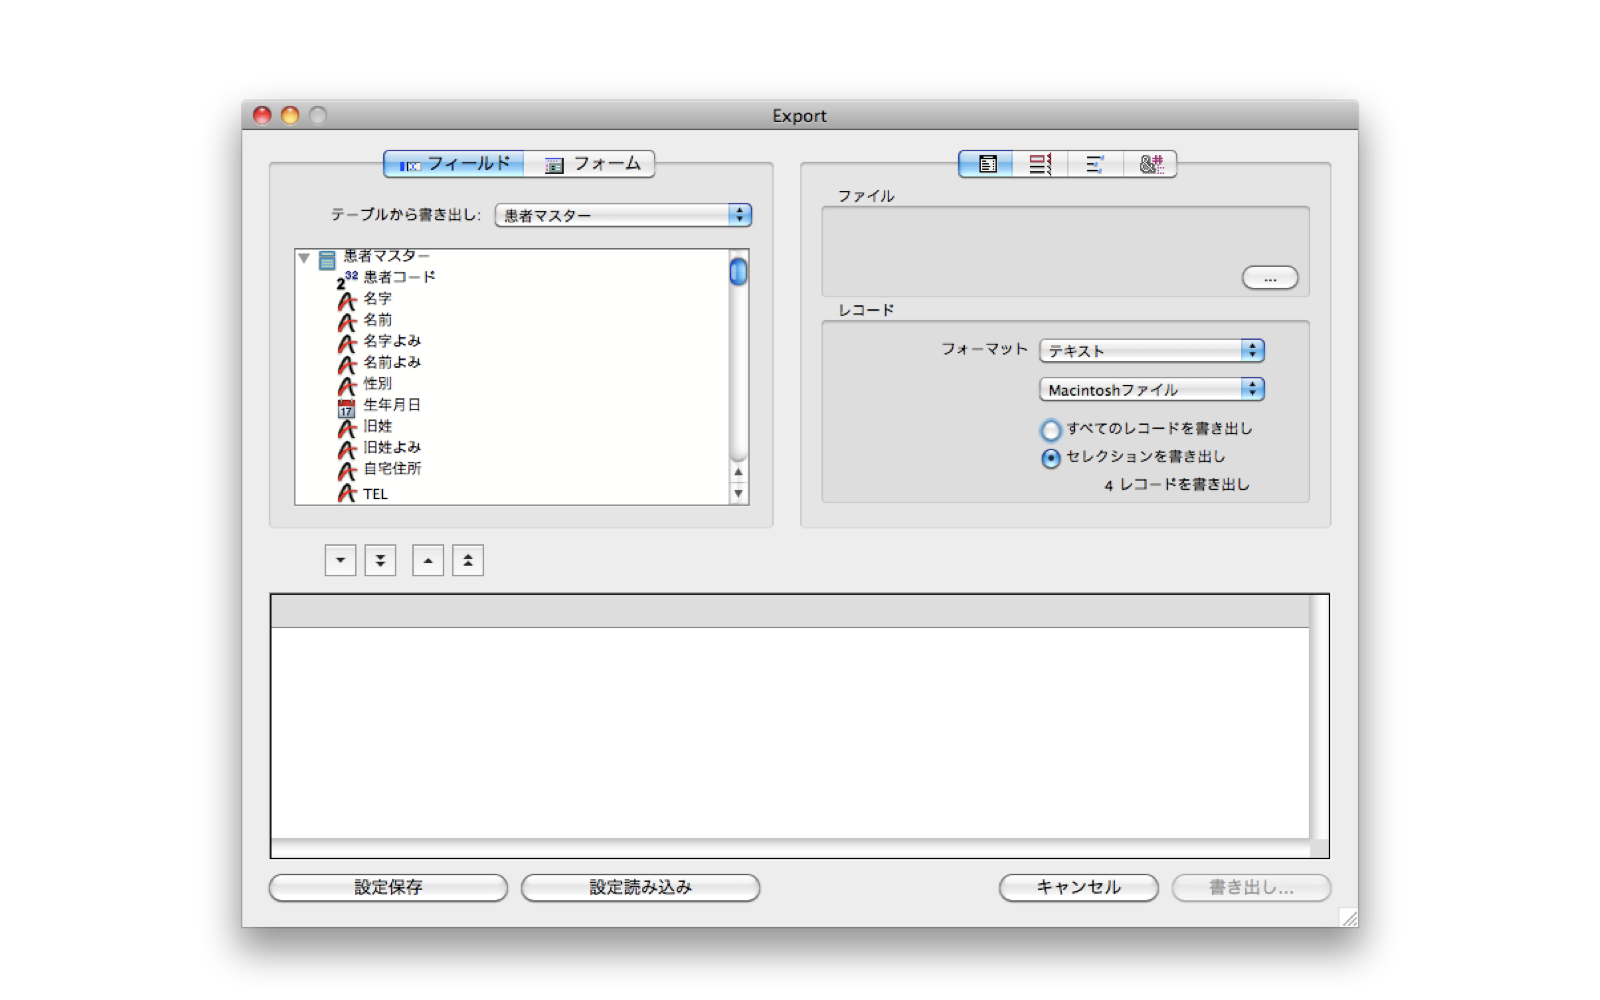
Task: Open the ampersand-and-hash options tab icon
Action: (1150, 164)
